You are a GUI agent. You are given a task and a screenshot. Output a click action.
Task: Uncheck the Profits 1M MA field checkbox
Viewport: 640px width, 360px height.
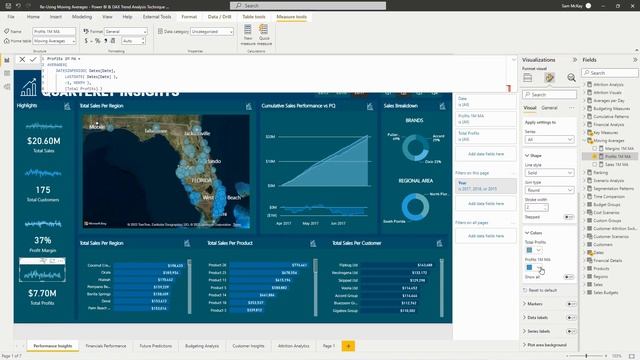tap(595, 156)
